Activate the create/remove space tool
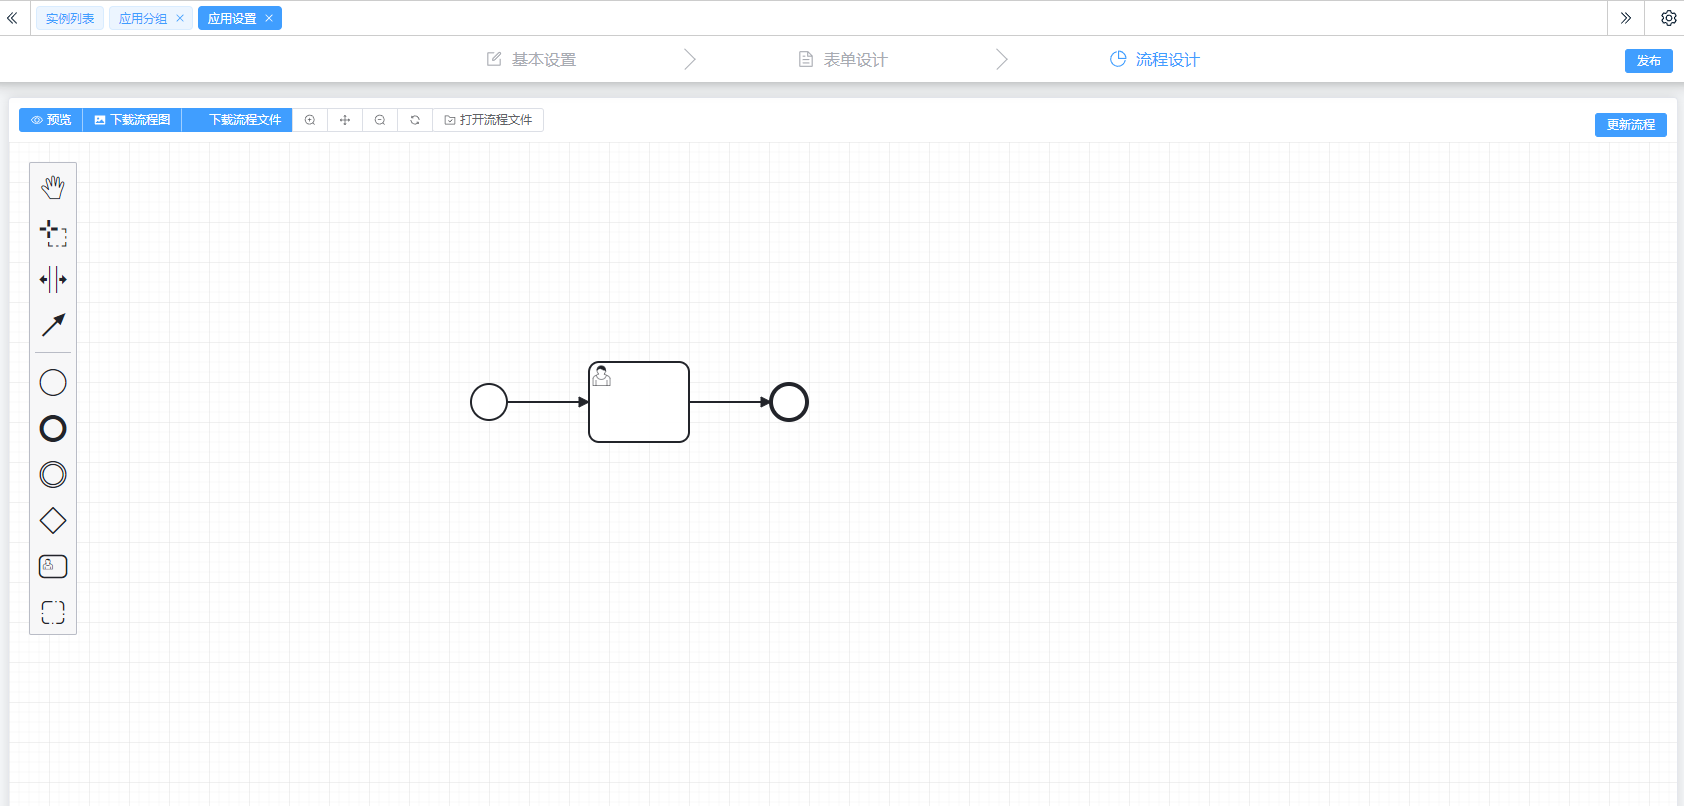 (53, 279)
